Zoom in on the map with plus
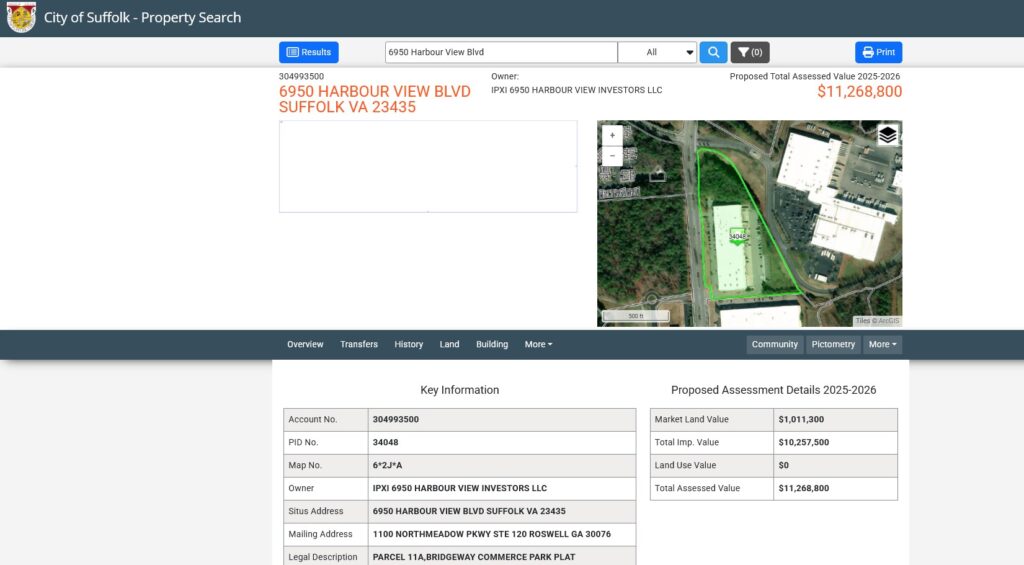This screenshot has width=1024, height=565. [612, 135]
